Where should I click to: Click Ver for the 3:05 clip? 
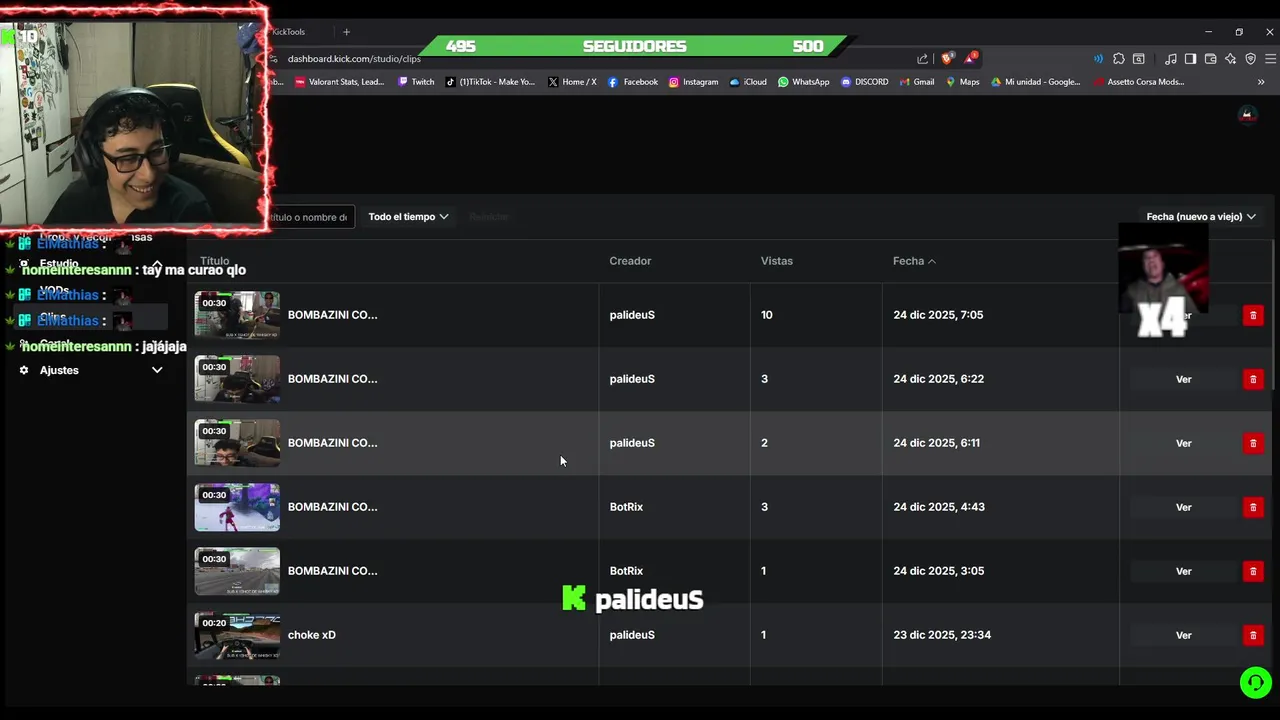1183,571
